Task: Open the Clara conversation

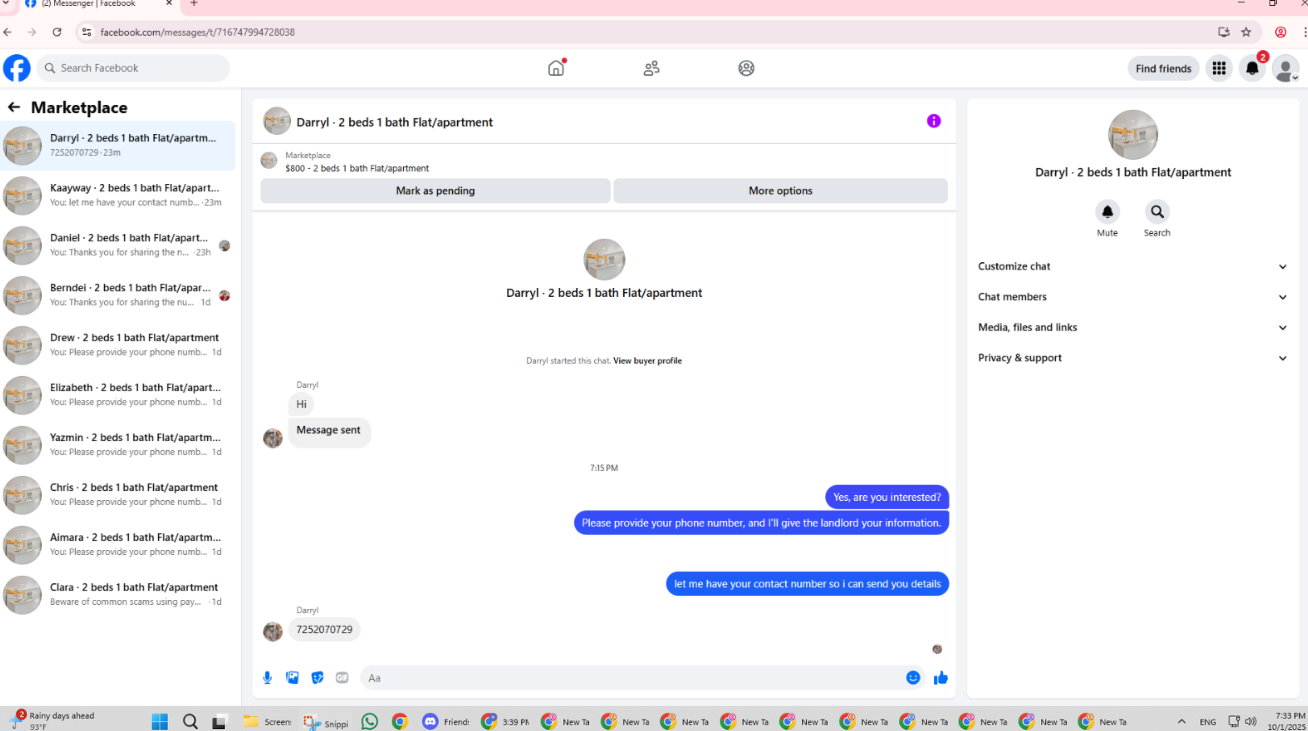Action: click(118, 595)
